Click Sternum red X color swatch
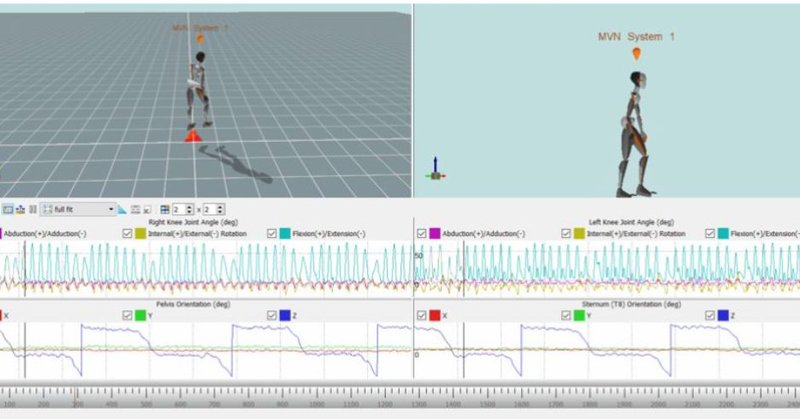800x419 pixels. tap(435, 315)
